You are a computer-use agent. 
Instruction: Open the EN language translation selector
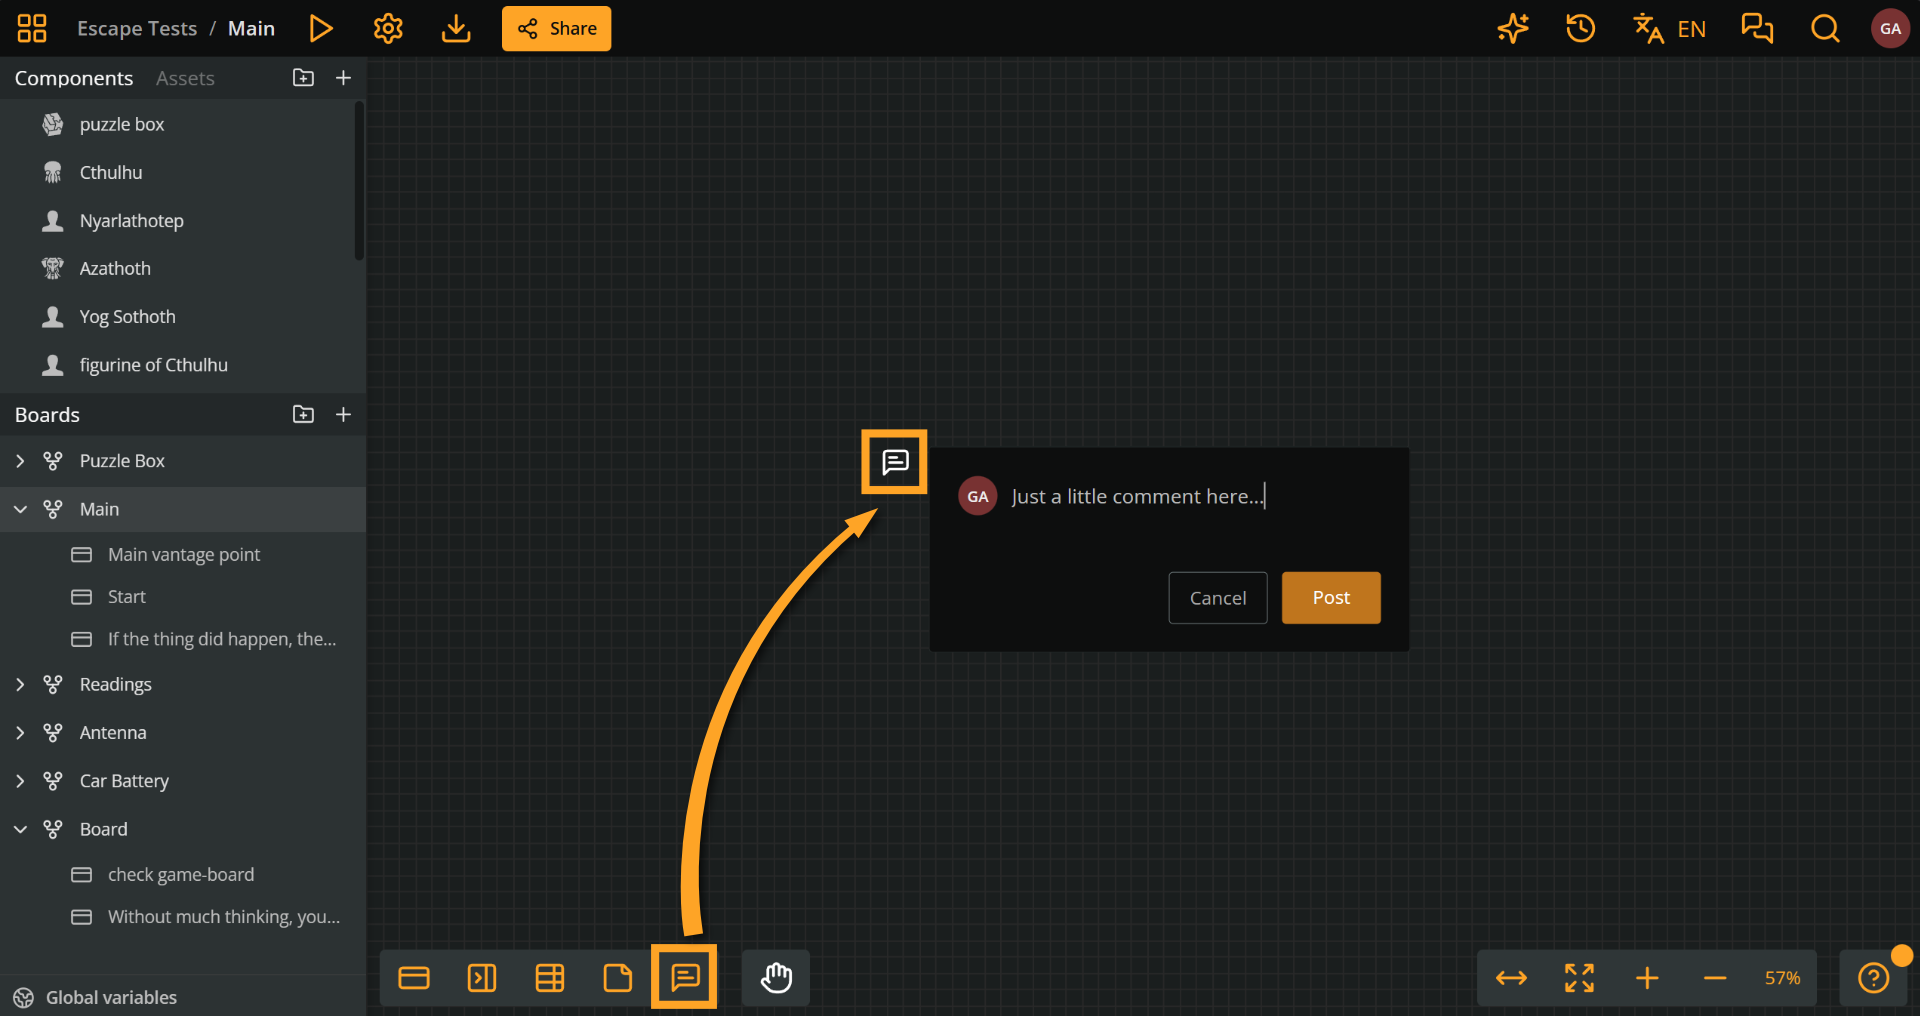click(1669, 28)
